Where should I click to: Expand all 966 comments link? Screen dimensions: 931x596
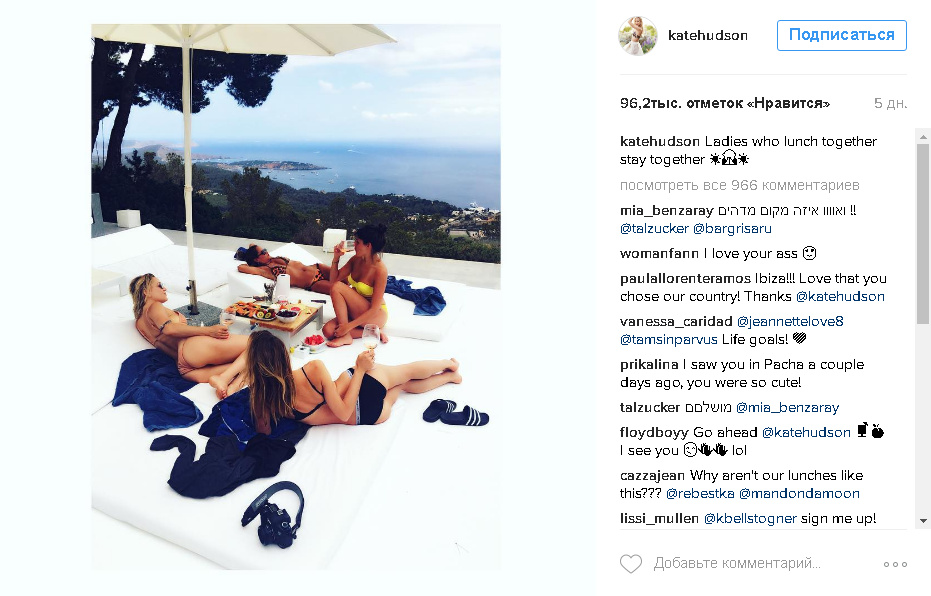tap(739, 185)
